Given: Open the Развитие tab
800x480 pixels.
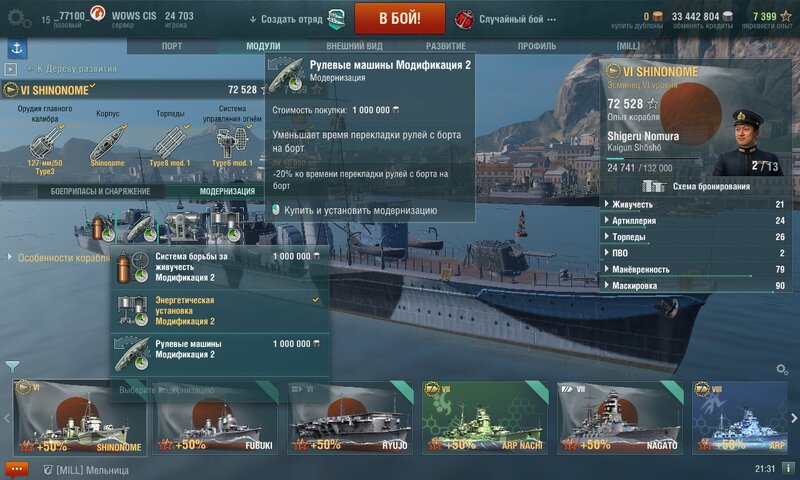Looking at the screenshot, I should pos(445,46).
